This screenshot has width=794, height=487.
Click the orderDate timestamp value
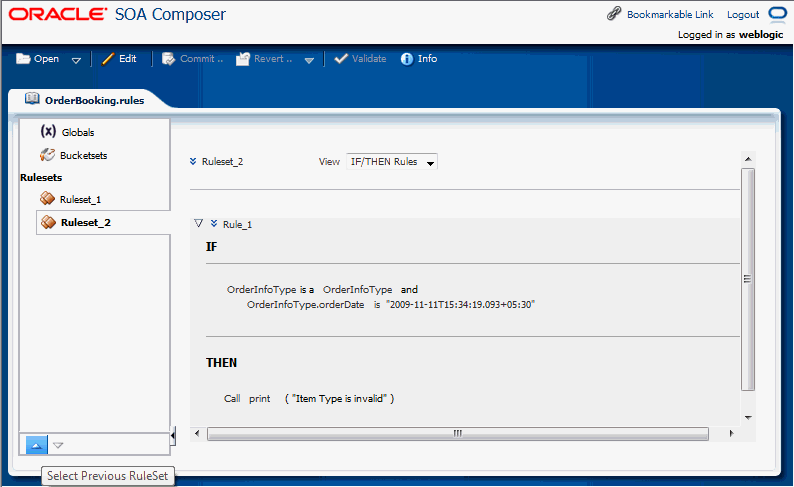460,305
